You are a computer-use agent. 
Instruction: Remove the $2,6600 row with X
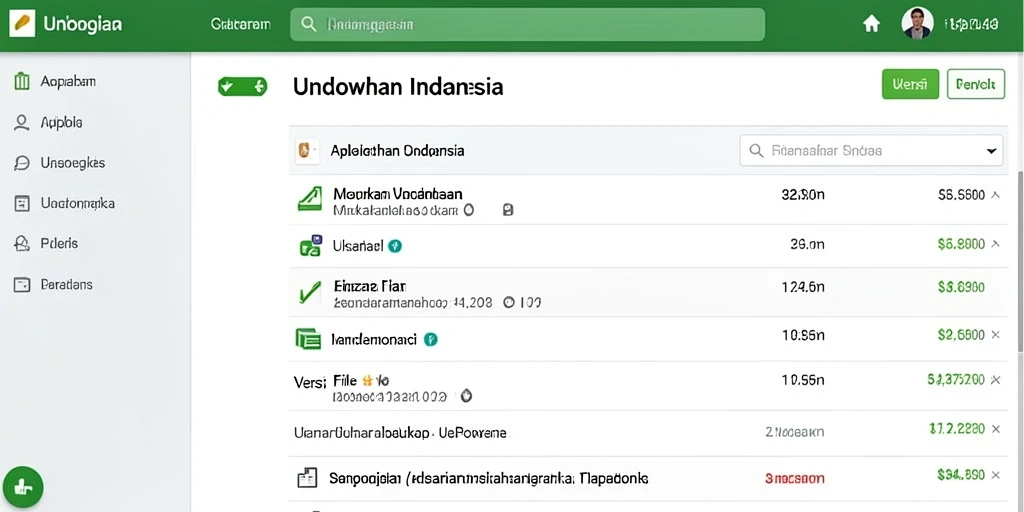995,335
